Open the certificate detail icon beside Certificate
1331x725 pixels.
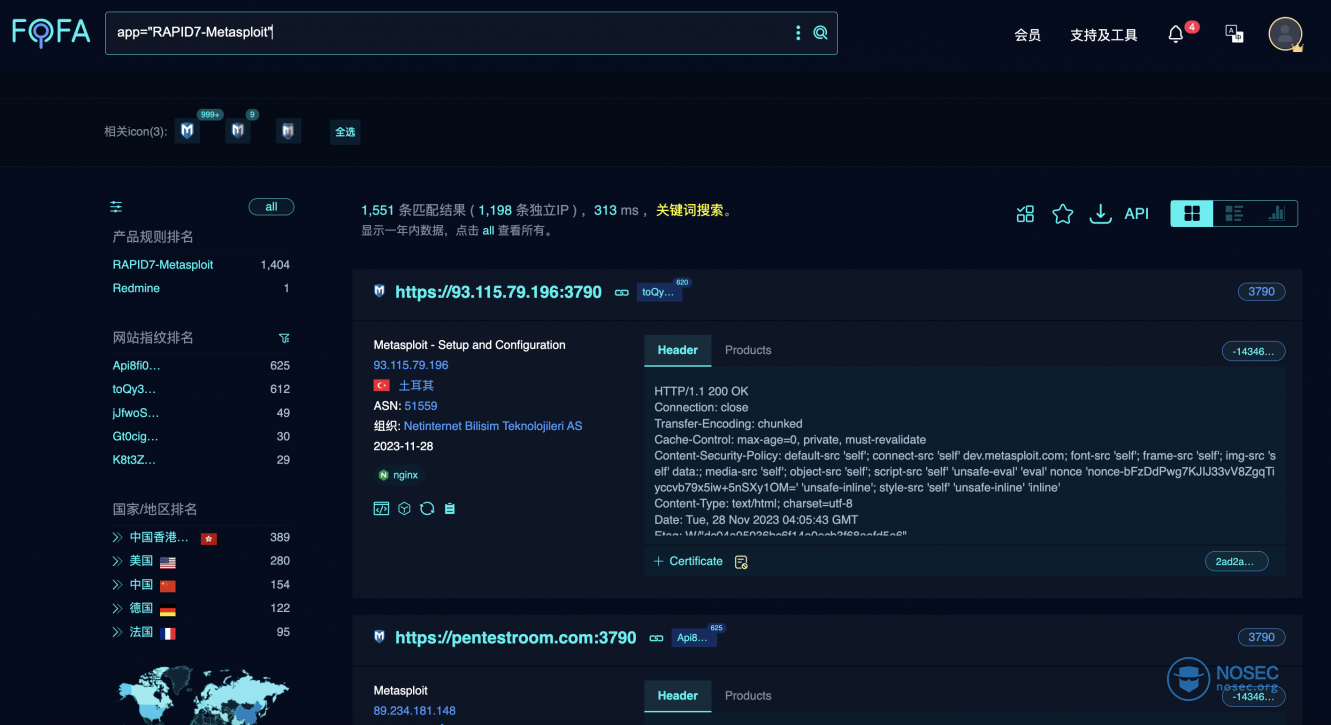click(741, 562)
